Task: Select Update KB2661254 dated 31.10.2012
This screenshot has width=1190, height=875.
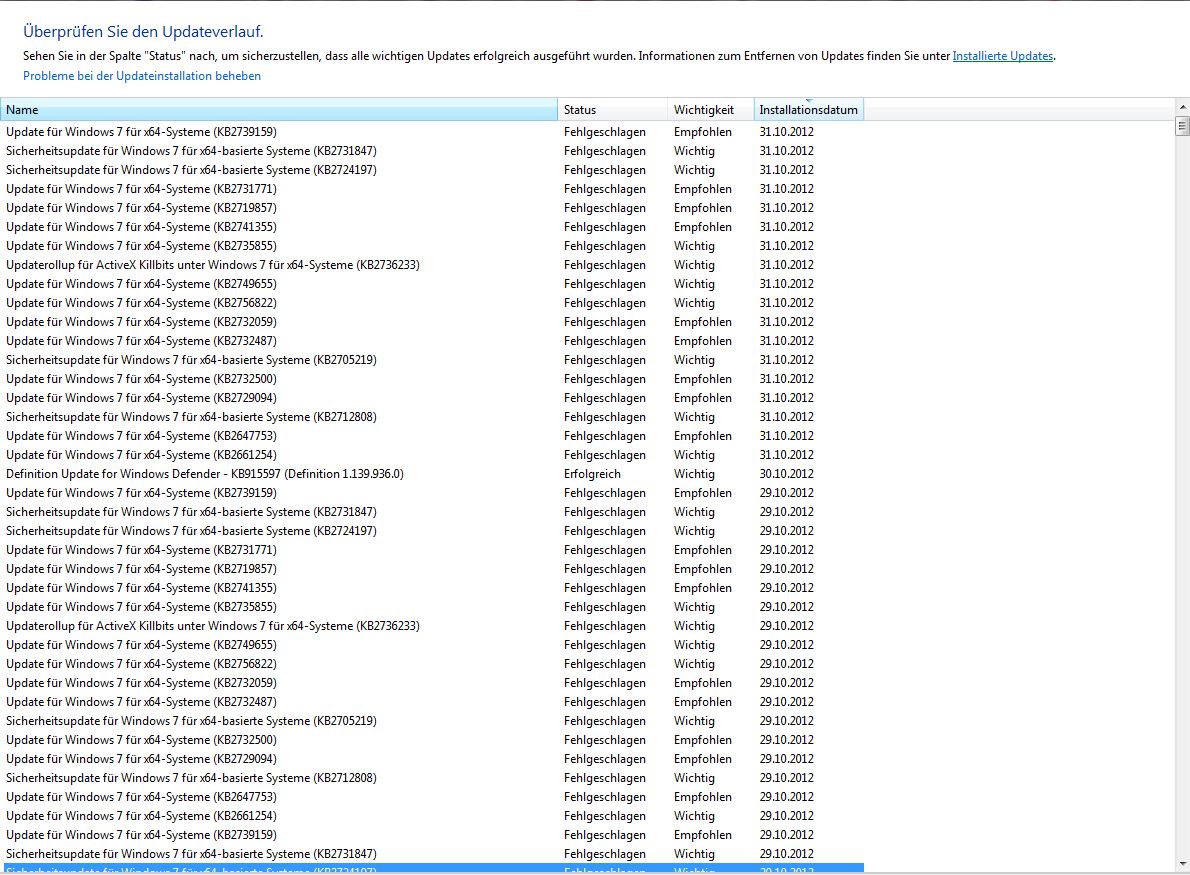Action: click(x=432, y=455)
